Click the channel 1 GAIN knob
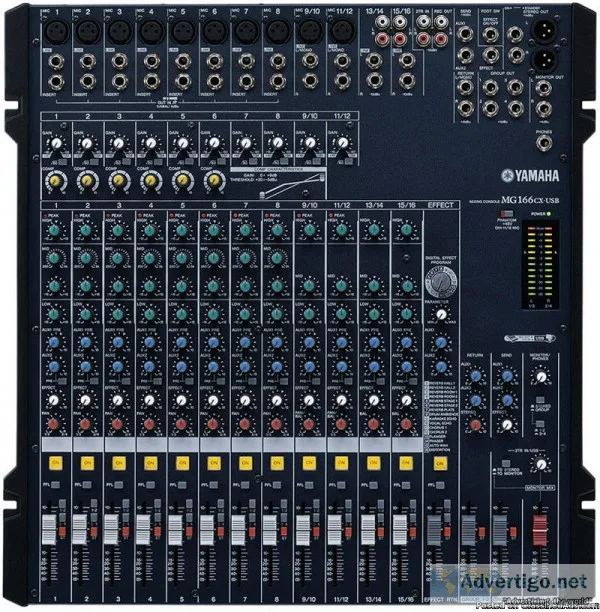Viewport: 600px width, 612px height. [56, 143]
